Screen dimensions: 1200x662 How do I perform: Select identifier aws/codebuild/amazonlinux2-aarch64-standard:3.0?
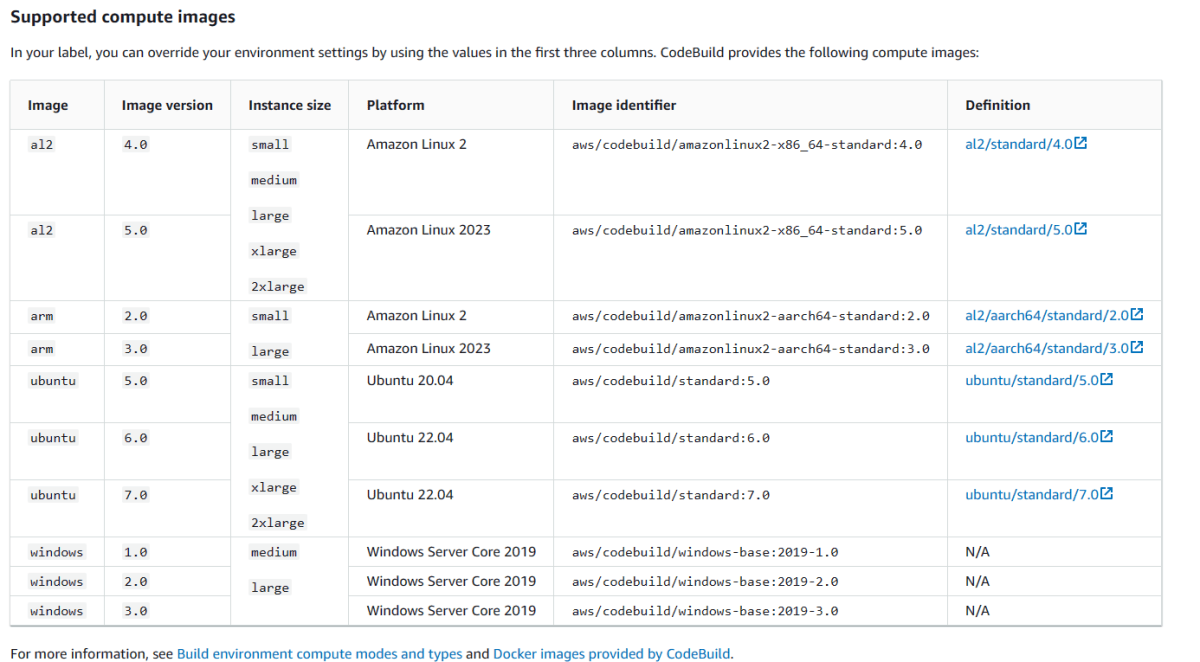(x=751, y=349)
